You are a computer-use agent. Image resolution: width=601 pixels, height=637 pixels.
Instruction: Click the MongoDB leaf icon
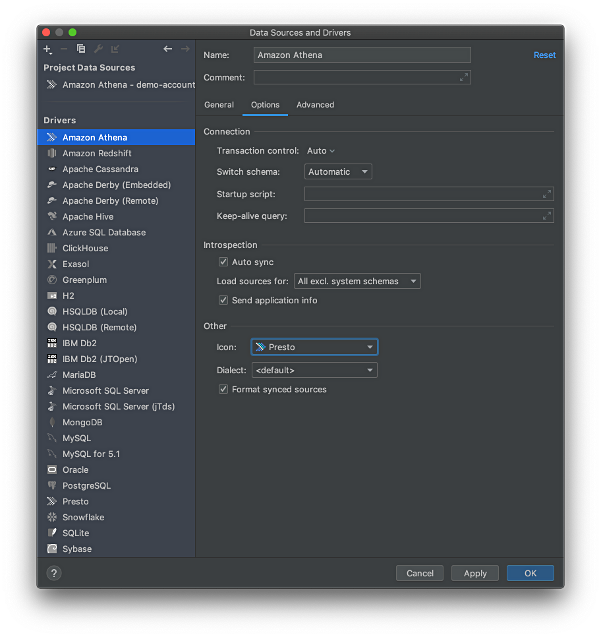click(x=52, y=422)
